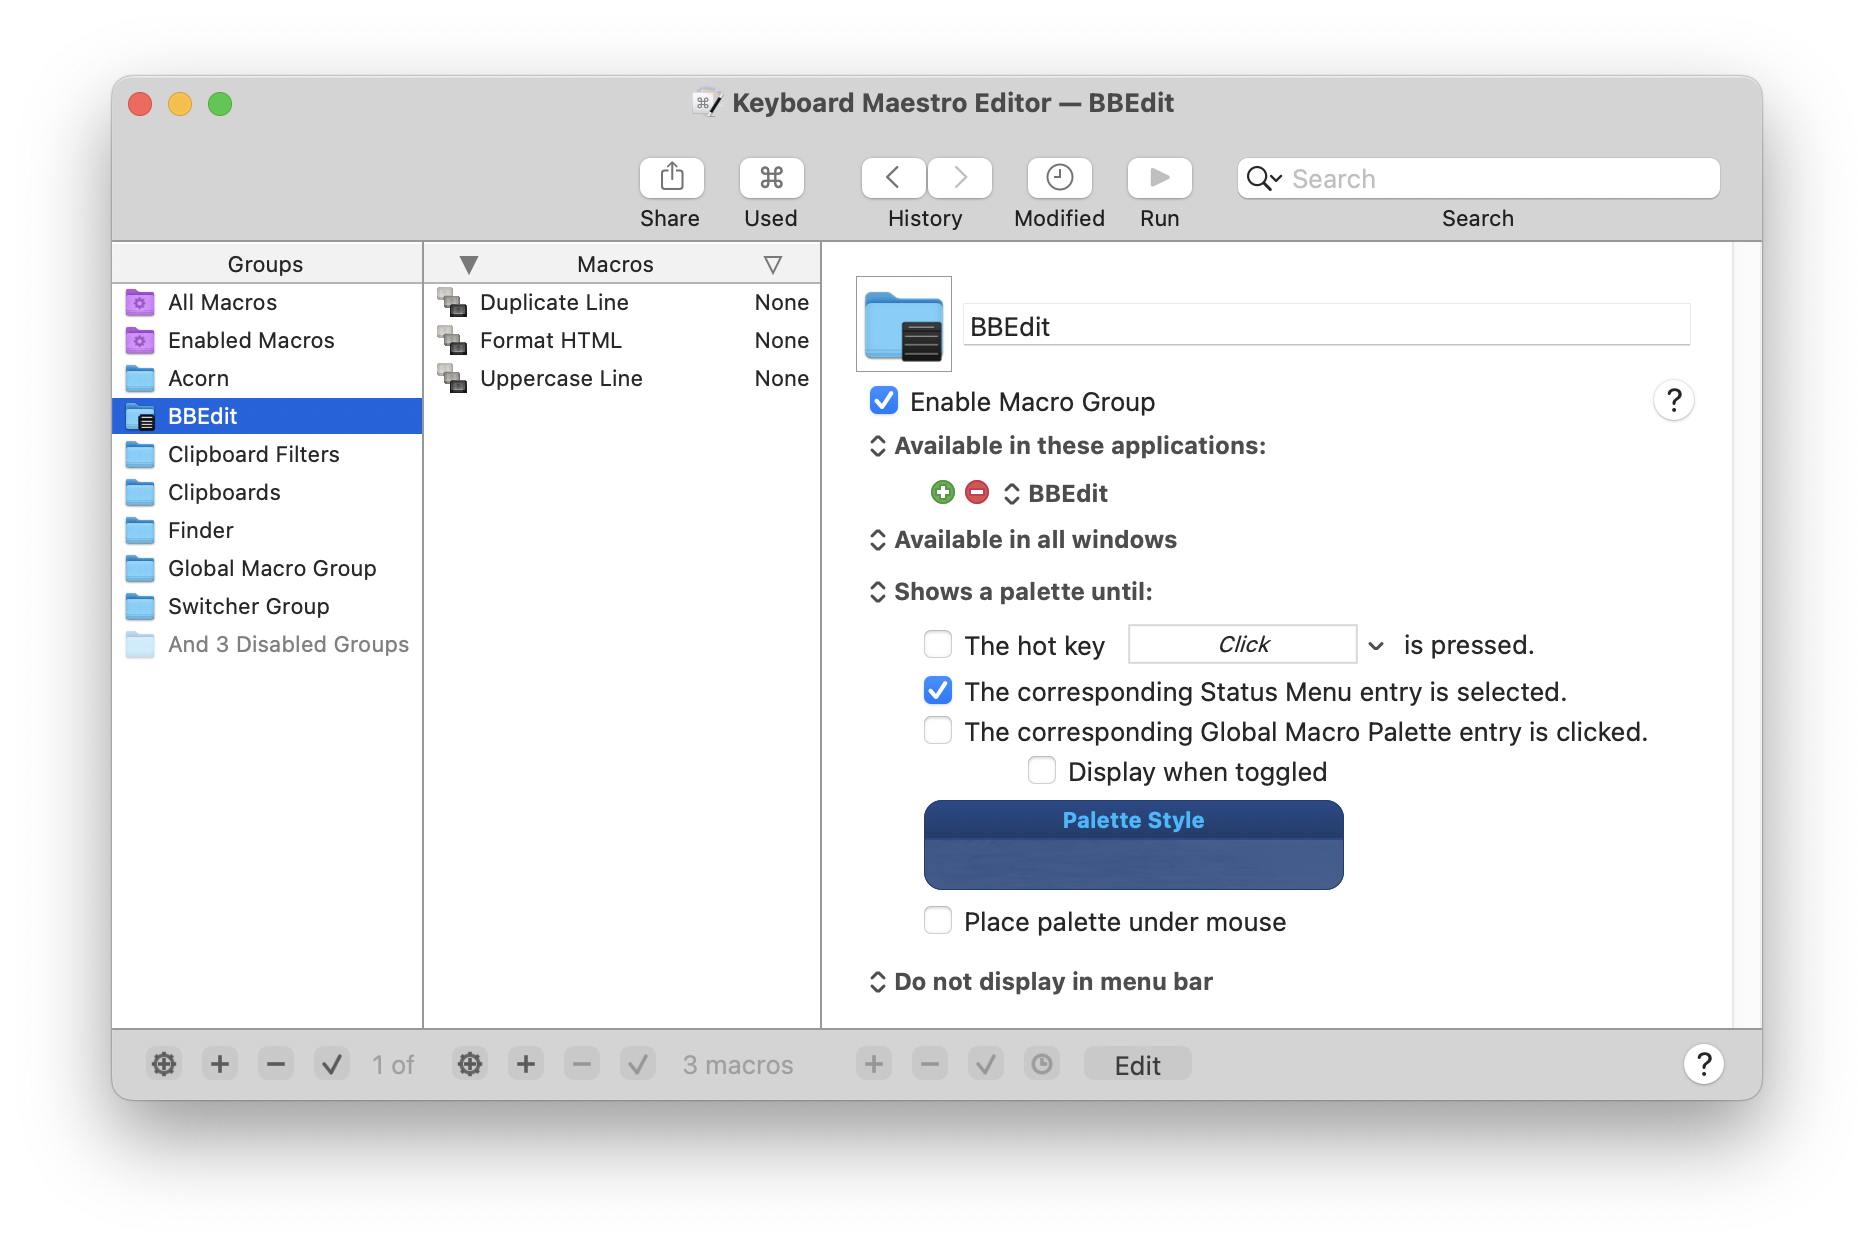Viewport: 1874px width, 1248px height.
Task: Open the Used macros command icon
Action: (x=771, y=178)
